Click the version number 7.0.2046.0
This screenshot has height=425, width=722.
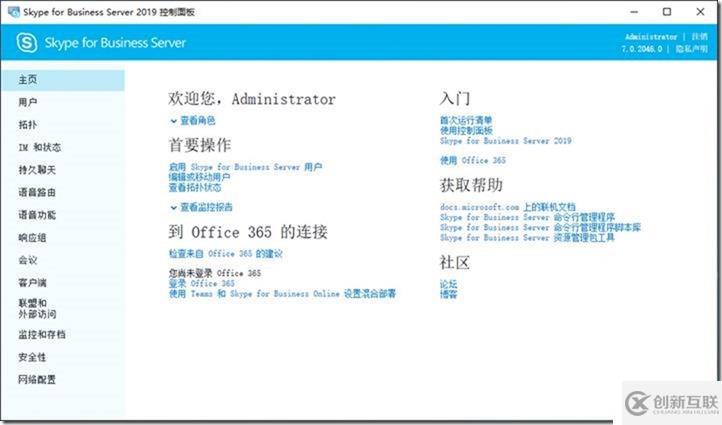[641, 48]
